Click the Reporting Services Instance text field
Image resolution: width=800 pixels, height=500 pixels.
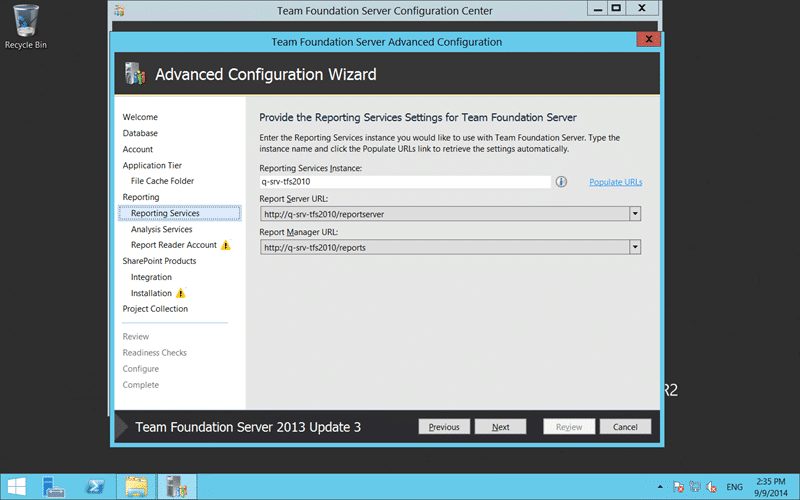[405, 182]
